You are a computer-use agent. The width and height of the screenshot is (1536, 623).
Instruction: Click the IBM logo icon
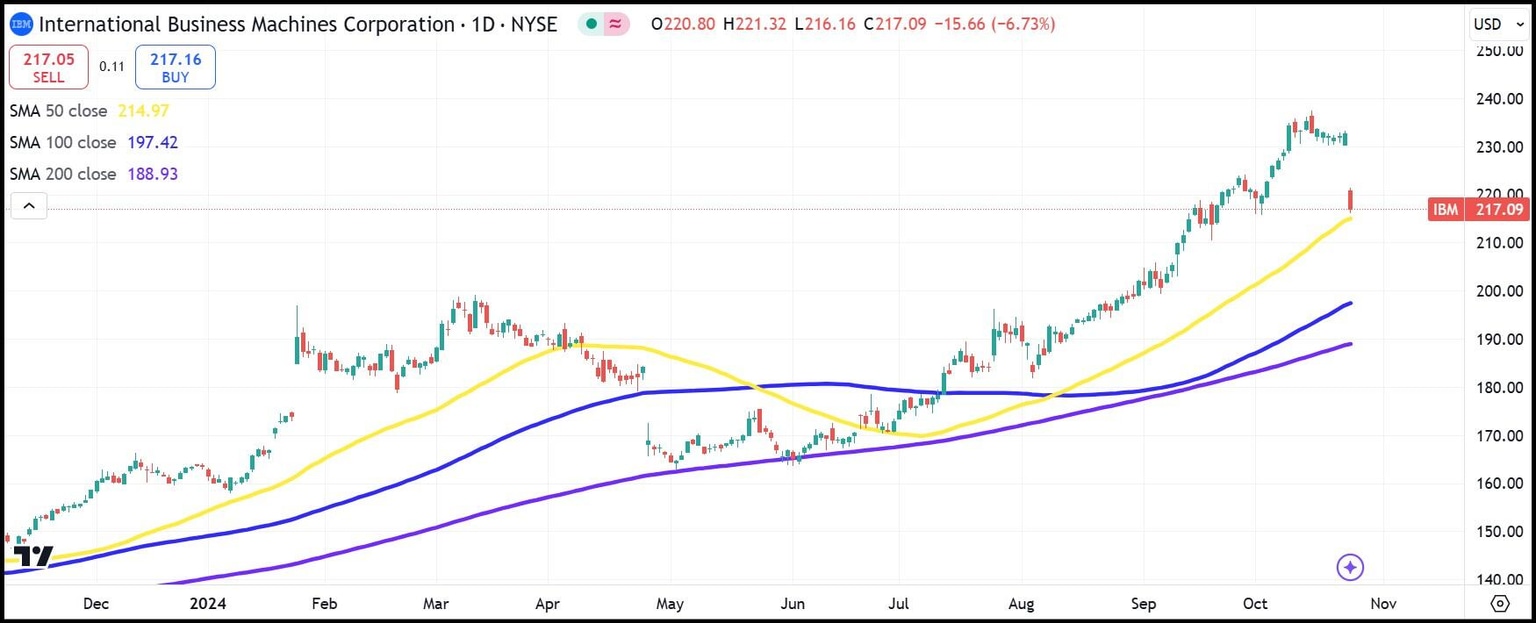[x=21, y=23]
